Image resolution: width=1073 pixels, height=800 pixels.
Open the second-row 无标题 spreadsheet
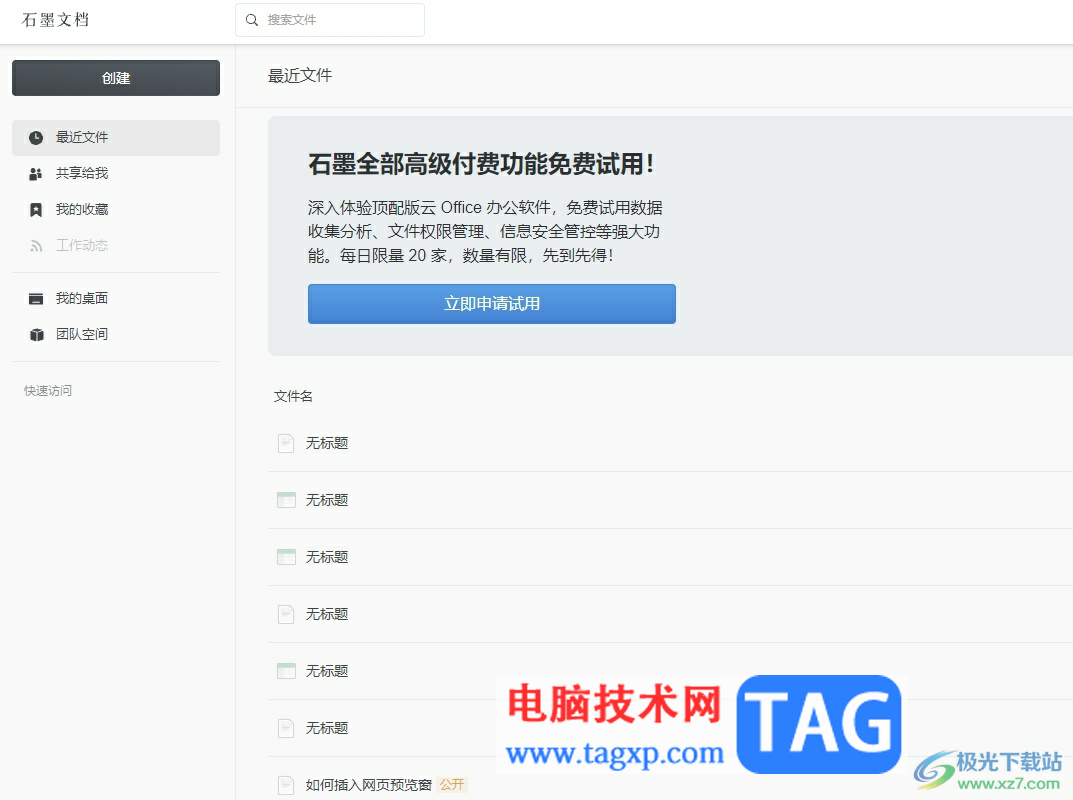coord(327,500)
